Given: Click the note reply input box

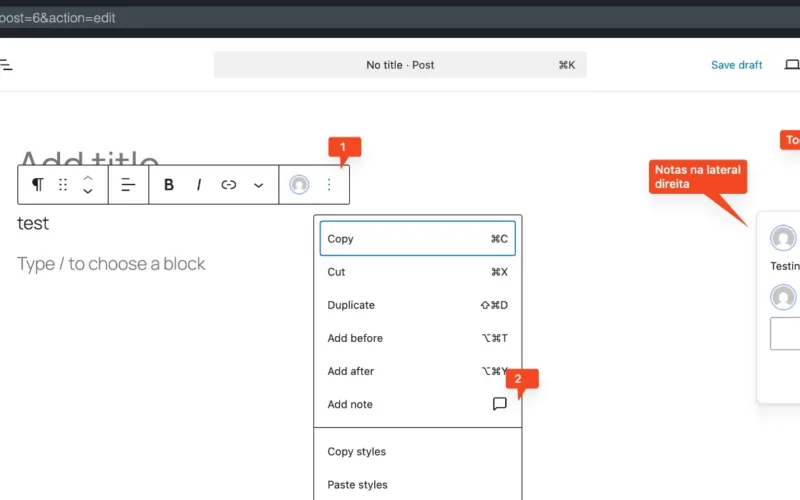Looking at the screenshot, I should [785, 334].
